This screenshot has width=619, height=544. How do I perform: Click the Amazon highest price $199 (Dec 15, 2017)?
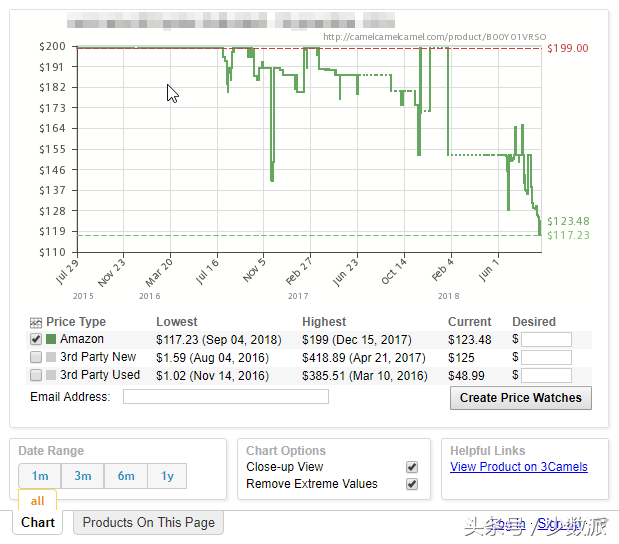pyautogui.click(x=356, y=340)
